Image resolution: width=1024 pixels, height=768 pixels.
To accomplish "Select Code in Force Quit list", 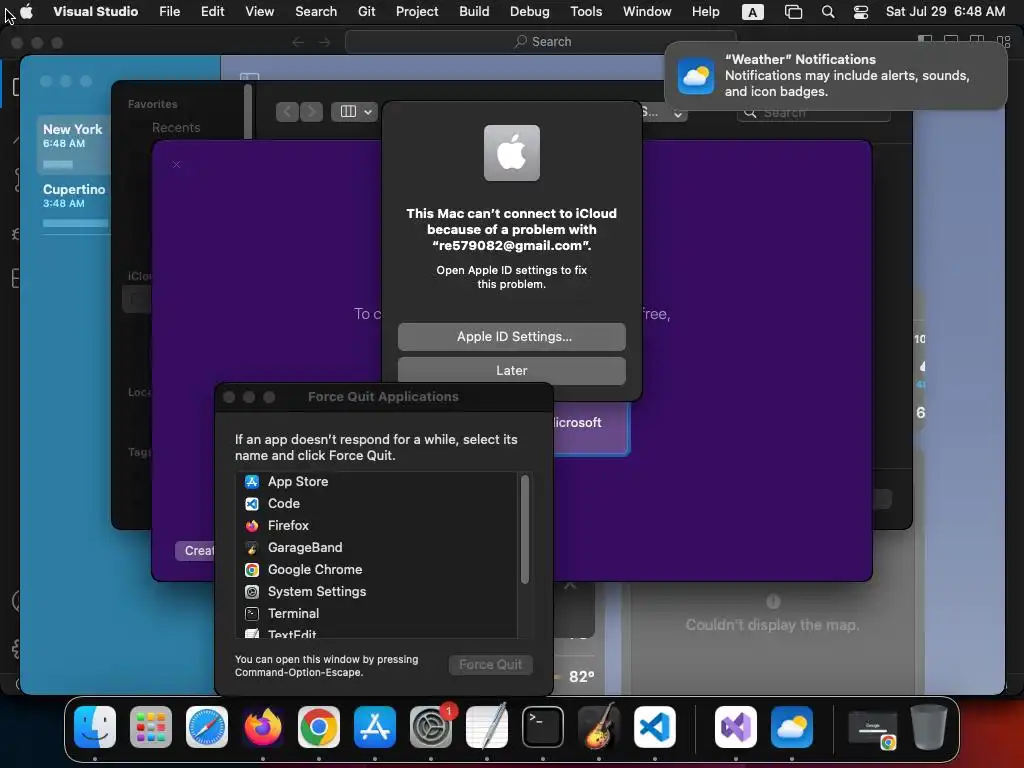I will 377,504.
